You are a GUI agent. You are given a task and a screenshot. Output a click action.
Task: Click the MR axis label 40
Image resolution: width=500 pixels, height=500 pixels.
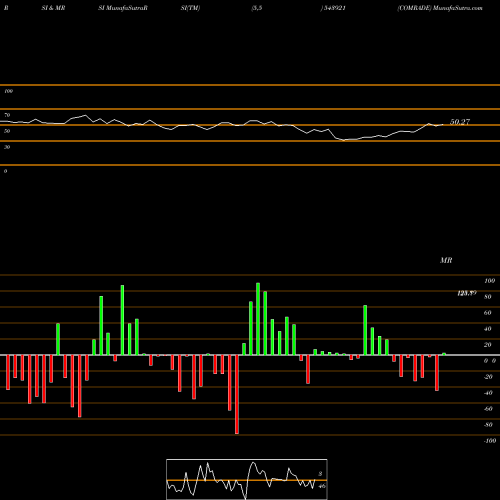click(487, 329)
